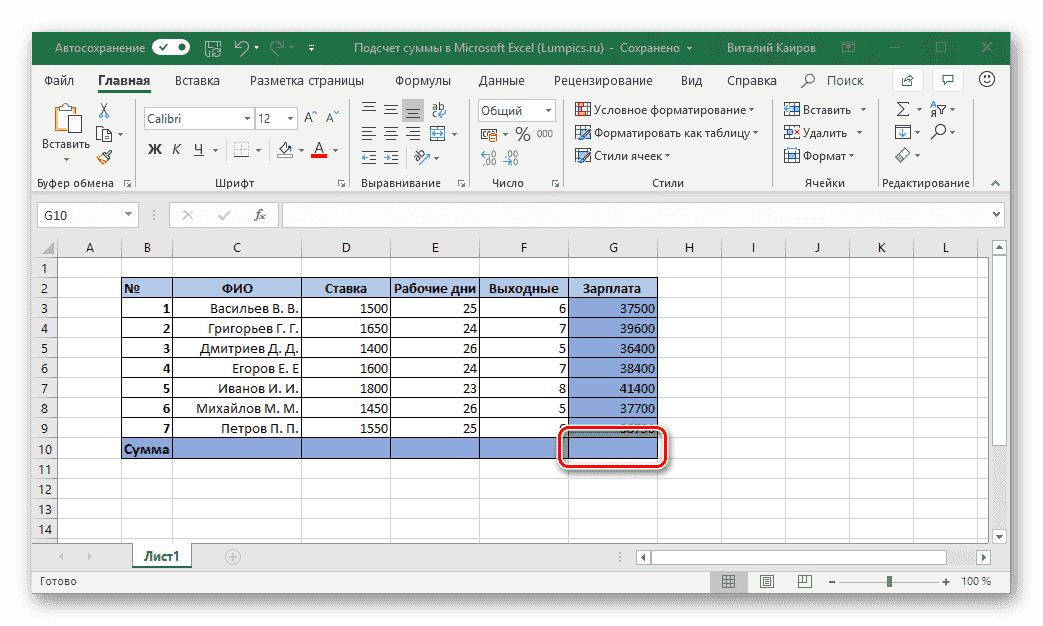Click the Сортировка и фильтр icon
Viewport: 1043px width, 626px height.
pos(940,108)
